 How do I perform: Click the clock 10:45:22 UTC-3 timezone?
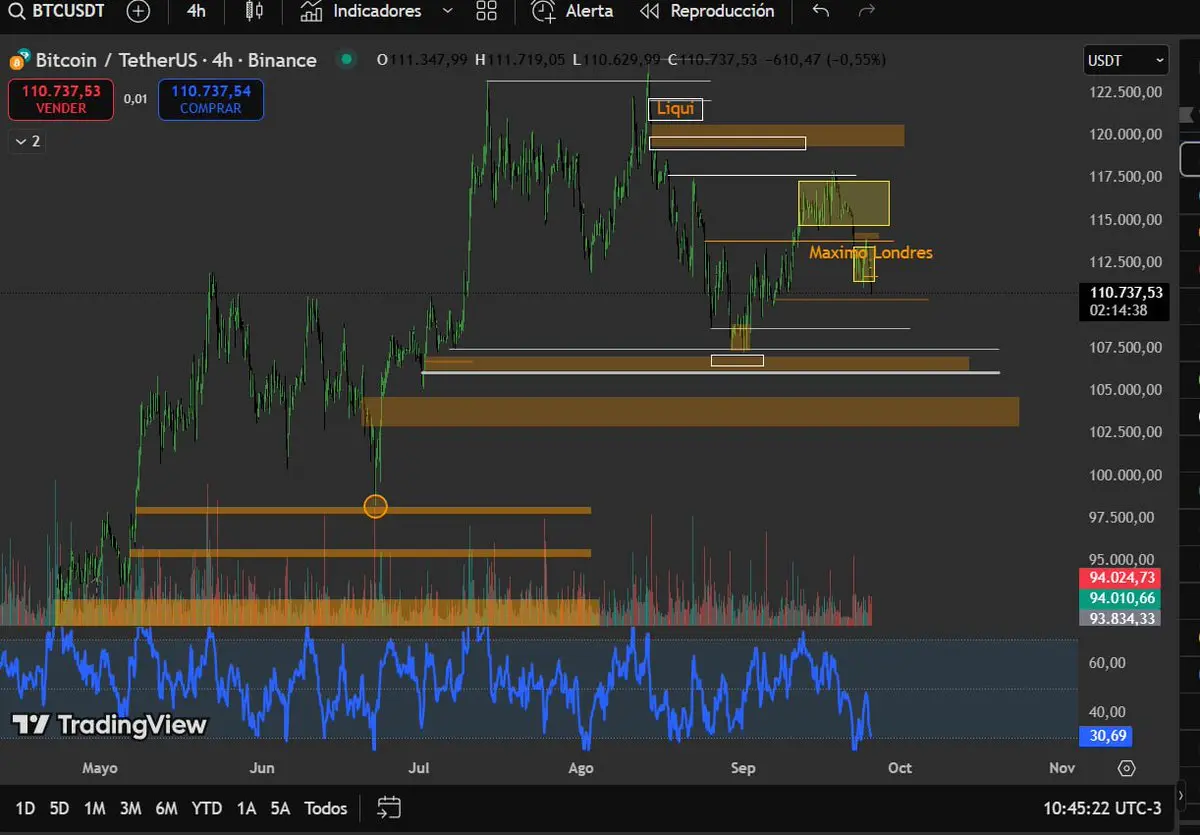point(1102,808)
